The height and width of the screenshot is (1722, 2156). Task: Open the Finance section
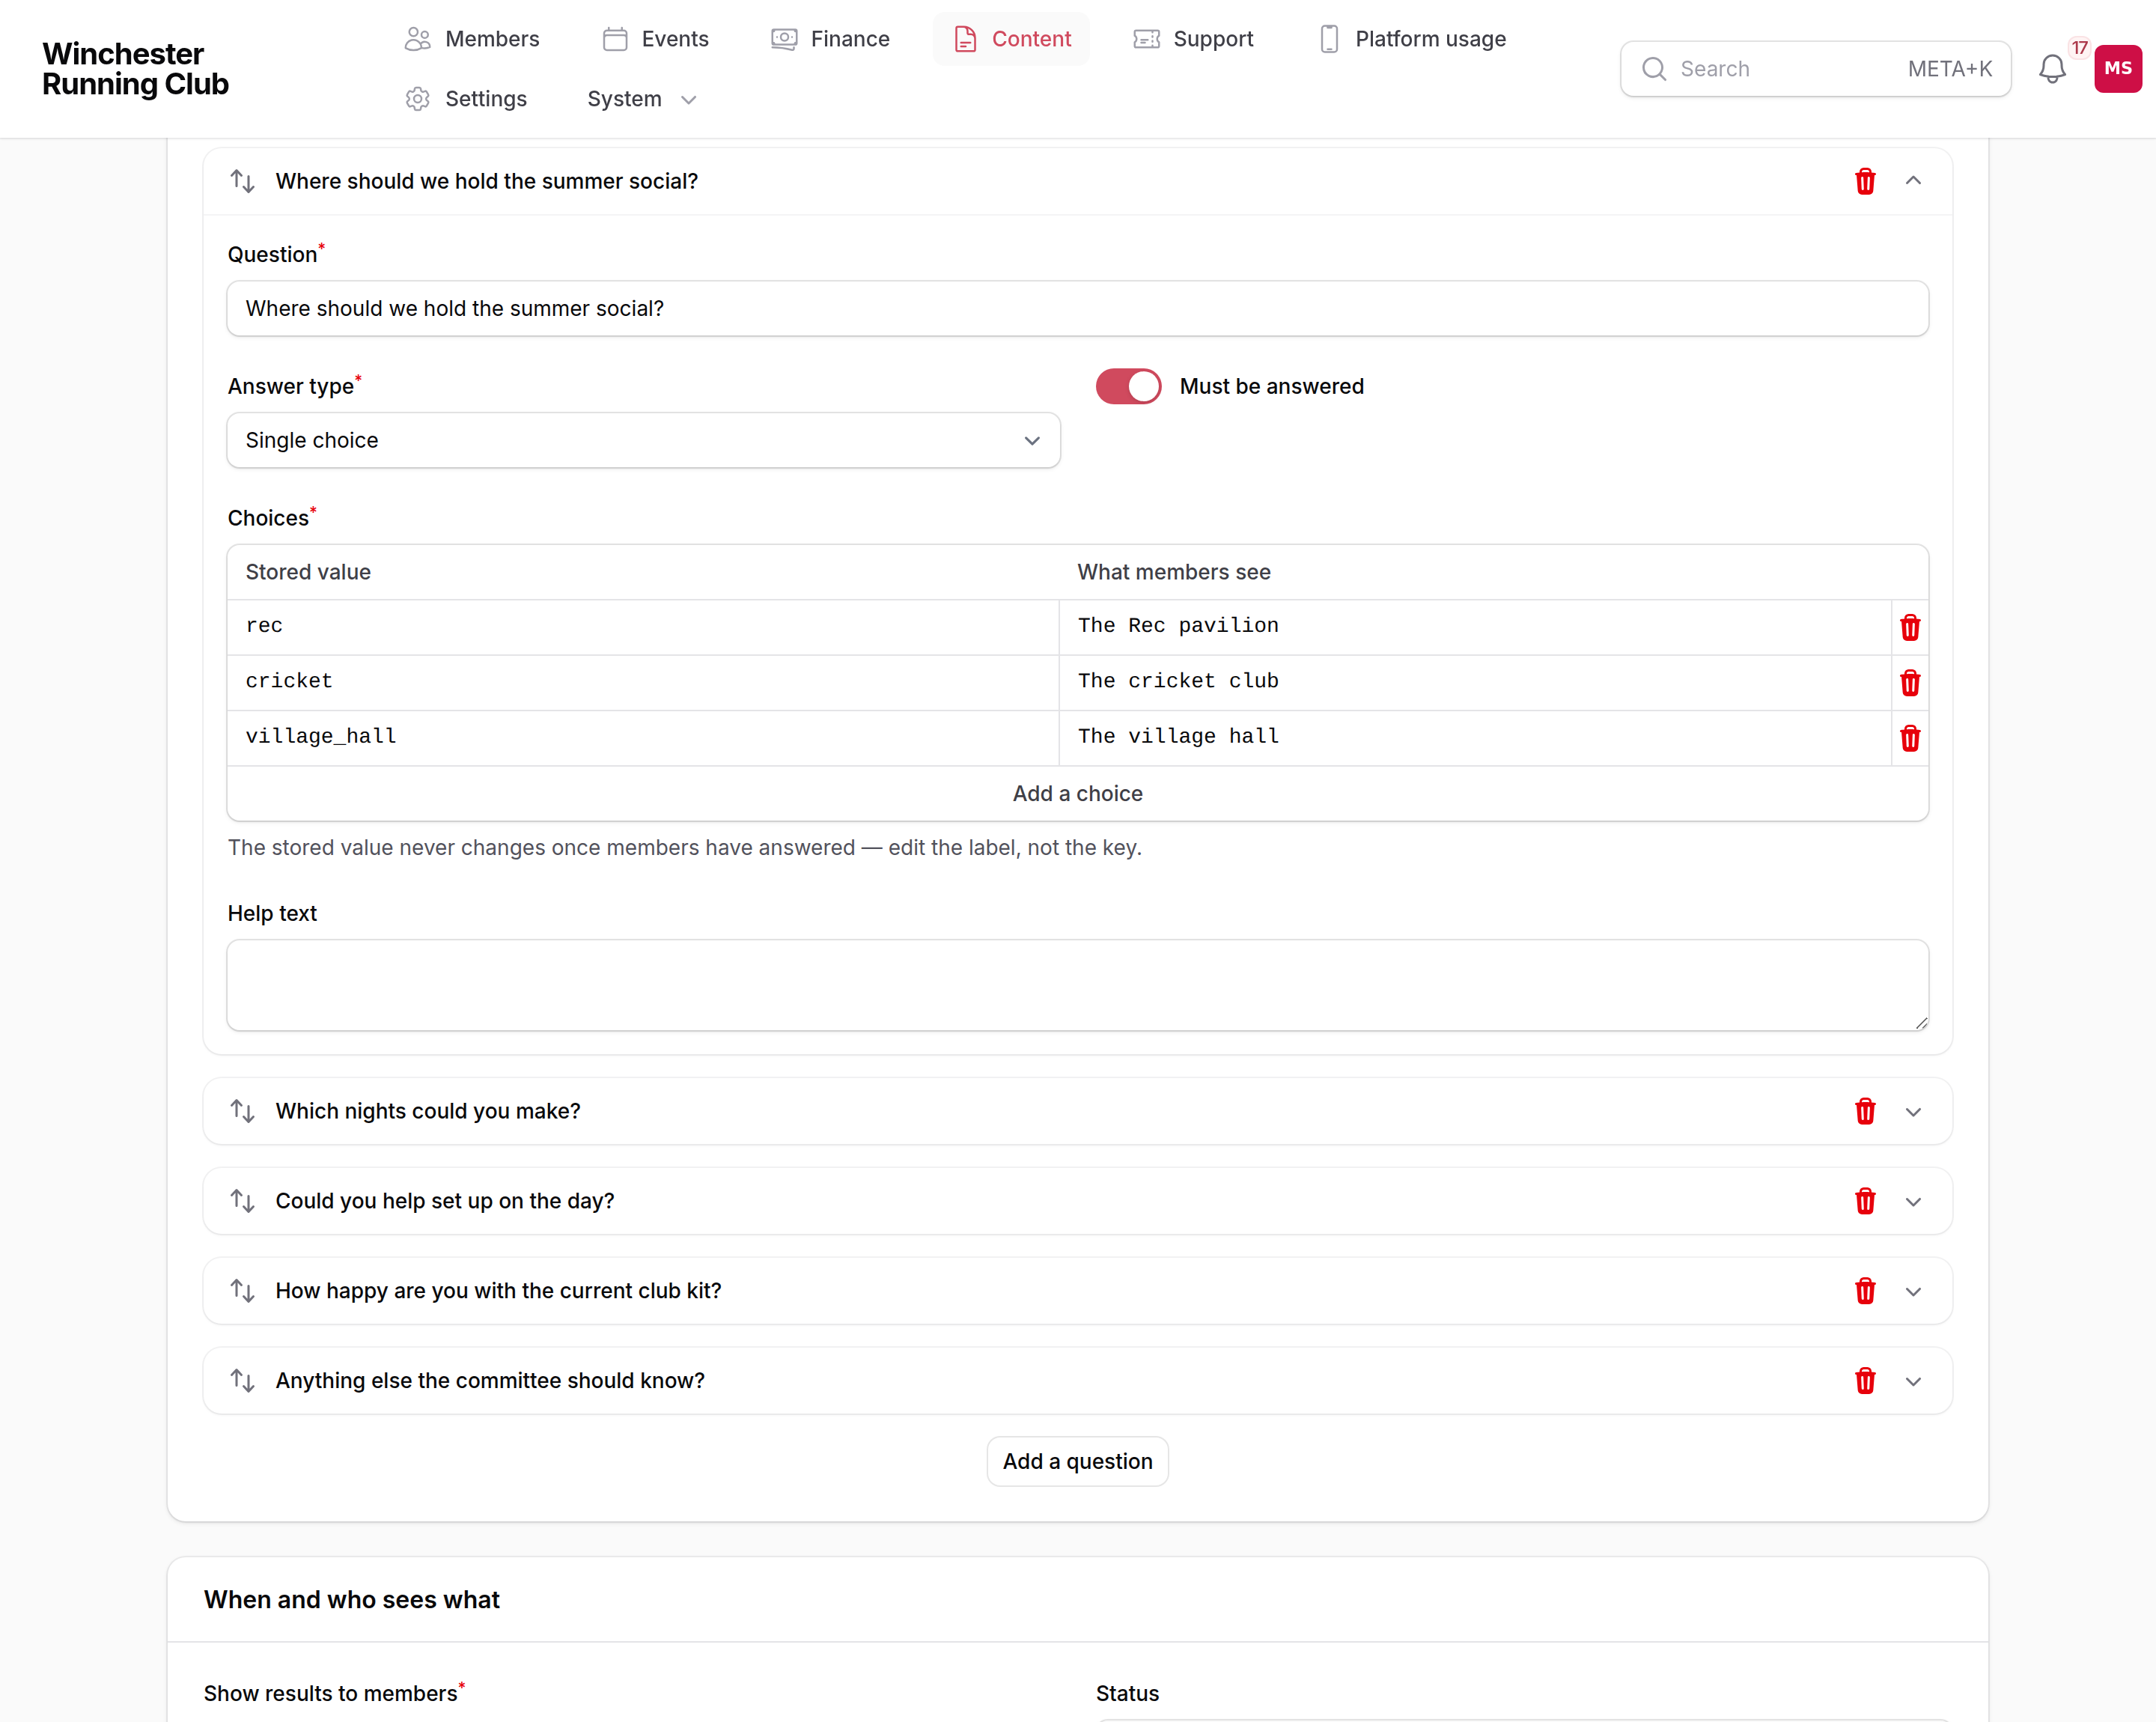(830, 39)
